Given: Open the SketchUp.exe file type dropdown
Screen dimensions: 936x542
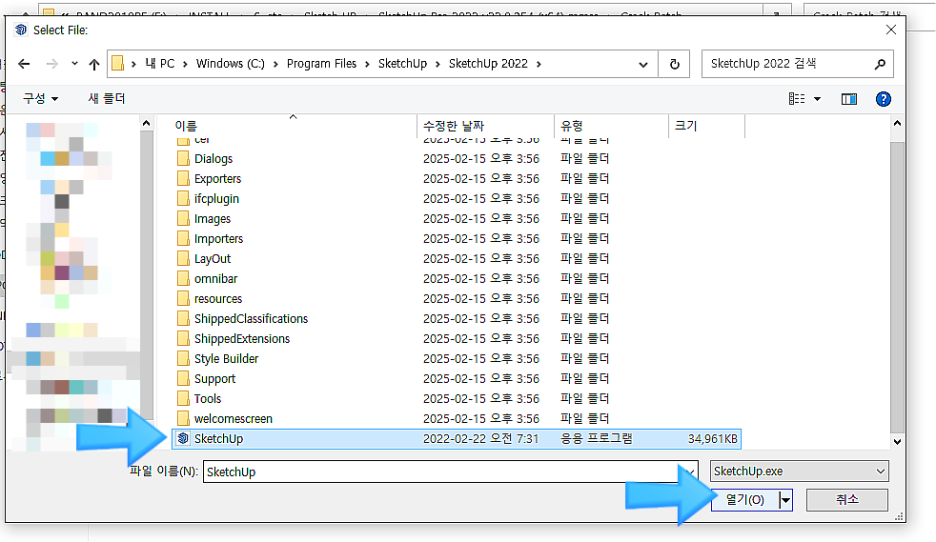Looking at the screenshot, I should tap(799, 471).
